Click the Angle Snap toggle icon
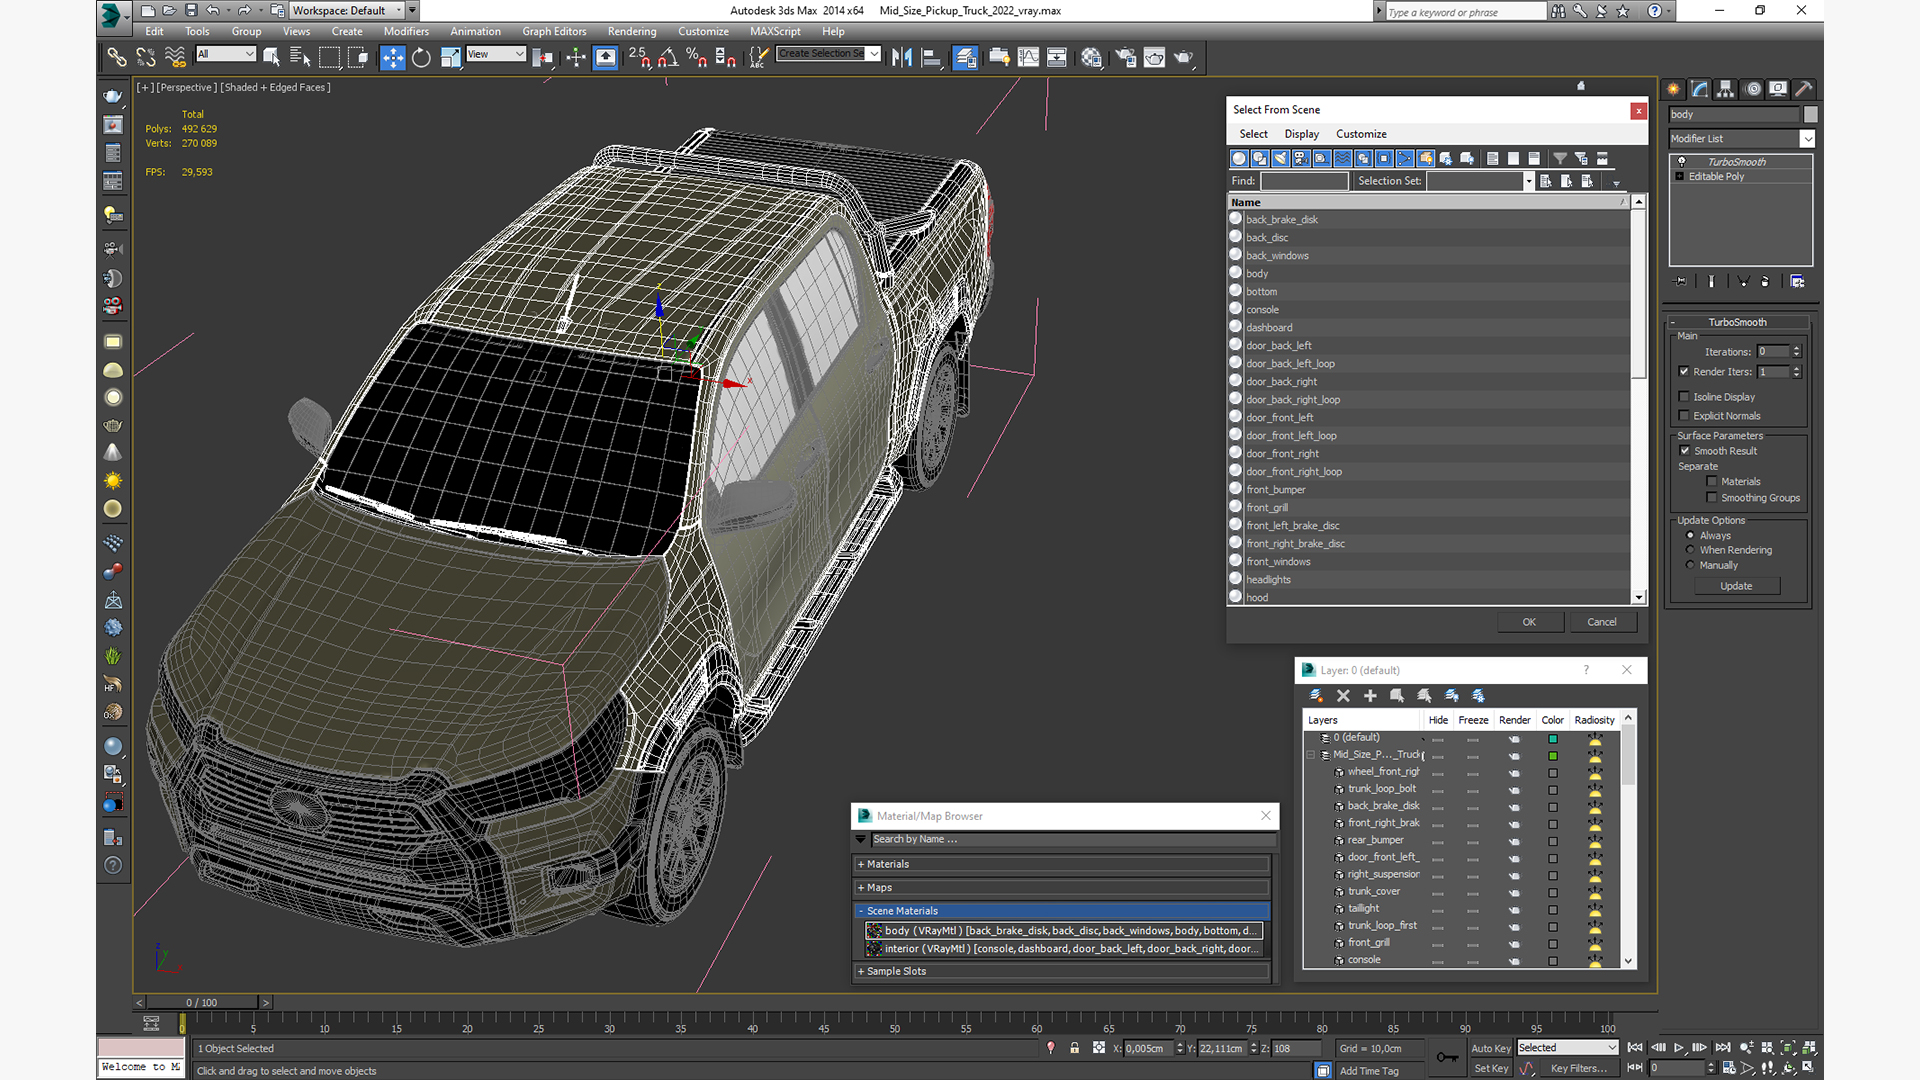Image resolution: width=1920 pixels, height=1080 pixels. [x=668, y=58]
